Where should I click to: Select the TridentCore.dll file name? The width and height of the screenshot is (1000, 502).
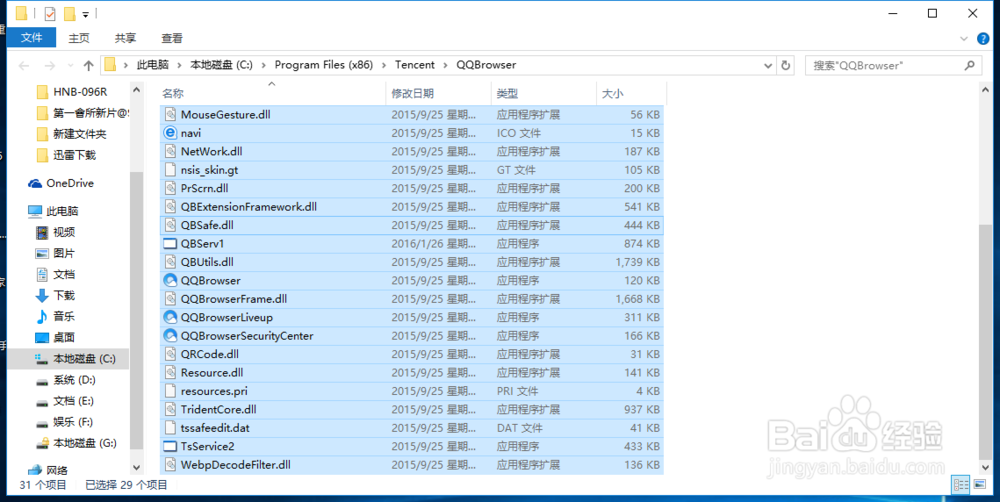coord(218,410)
